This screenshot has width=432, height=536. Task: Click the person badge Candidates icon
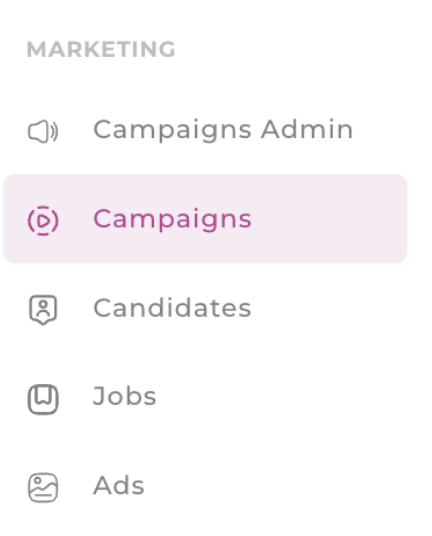pyautogui.click(x=43, y=309)
